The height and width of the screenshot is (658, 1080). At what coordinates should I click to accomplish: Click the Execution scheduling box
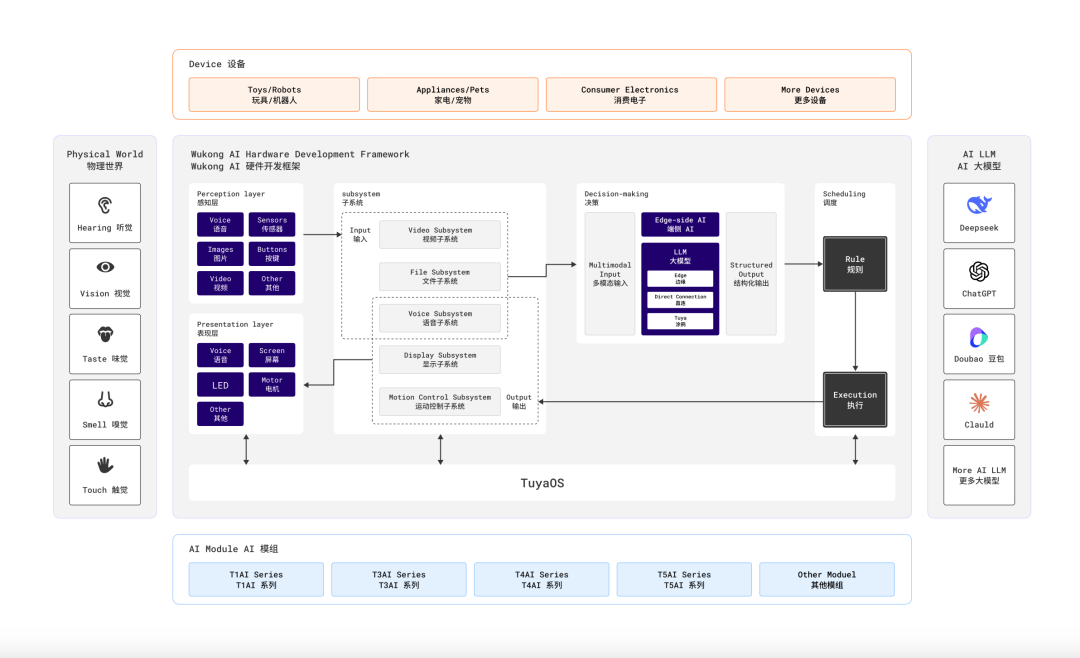[x=855, y=400]
